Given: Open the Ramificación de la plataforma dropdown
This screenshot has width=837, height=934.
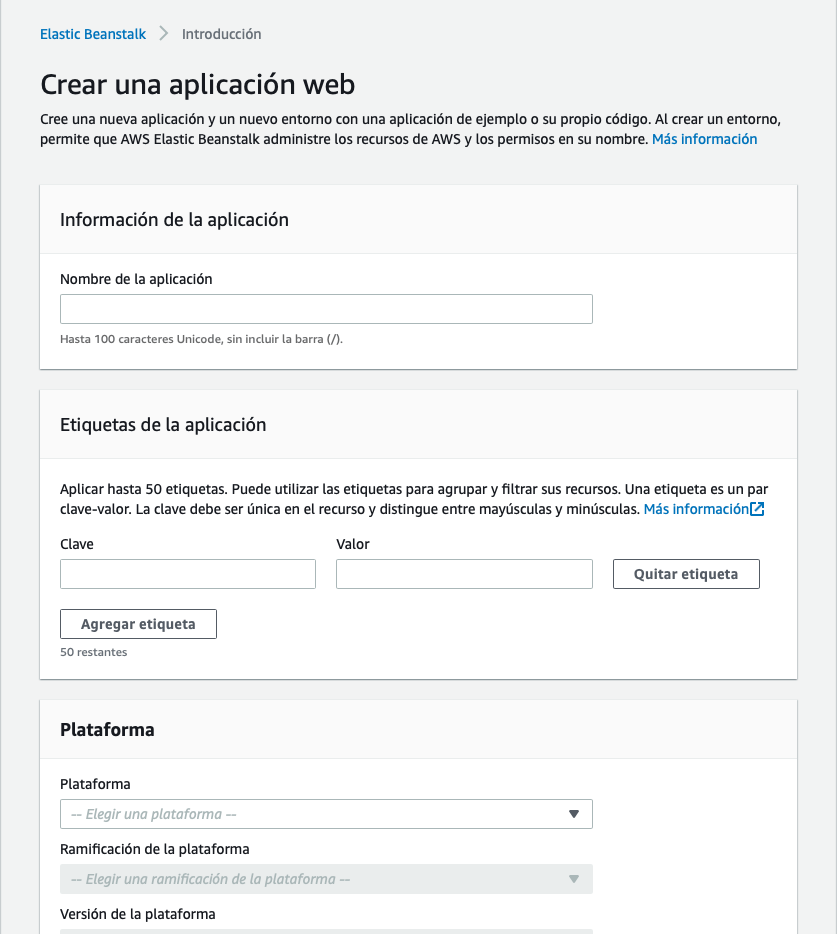Looking at the screenshot, I should 326,879.
